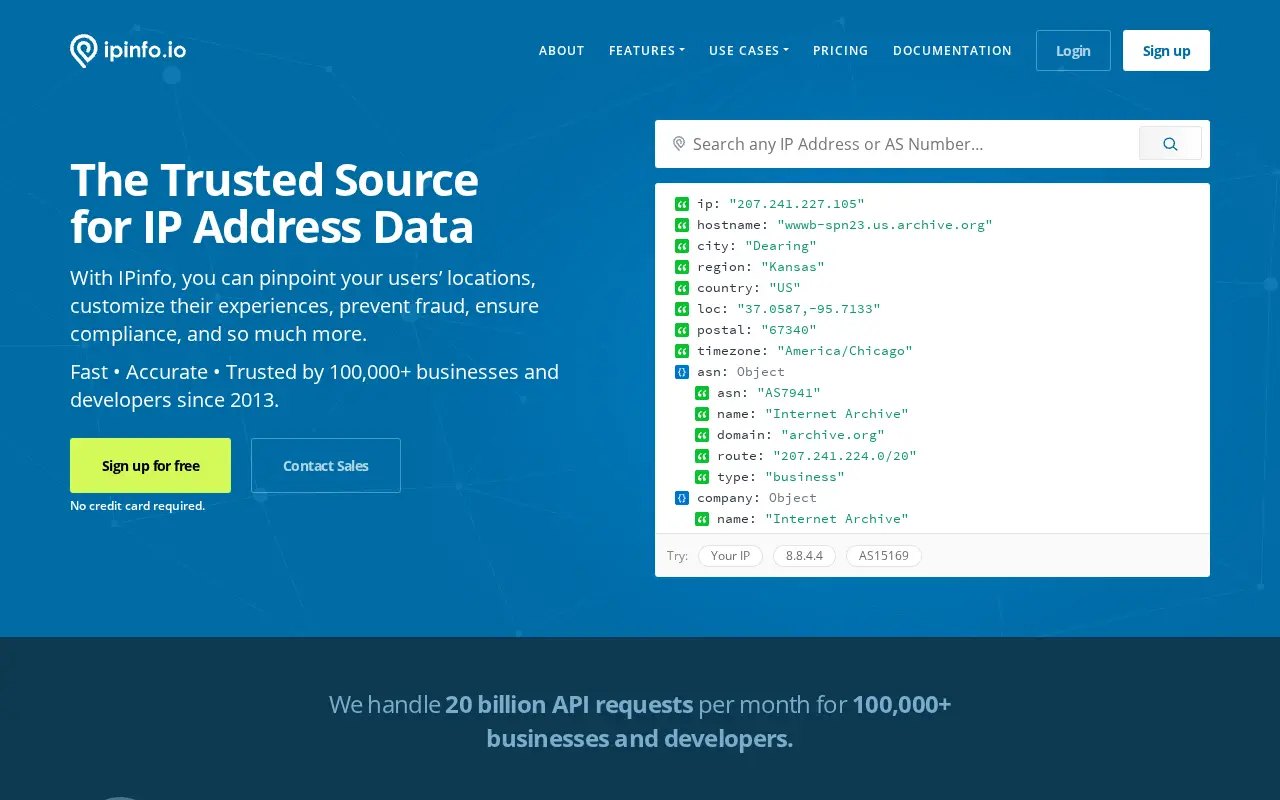Viewport: 1280px width, 800px height.
Task: Open the Pricing page
Action: [x=841, y=51]
